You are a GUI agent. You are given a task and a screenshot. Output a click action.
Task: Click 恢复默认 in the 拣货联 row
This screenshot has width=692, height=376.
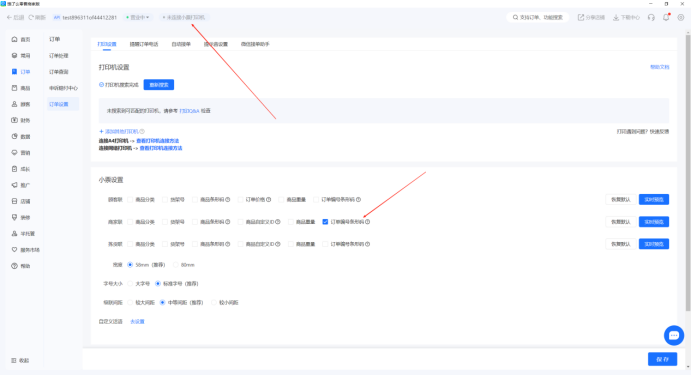pos(621,244)
